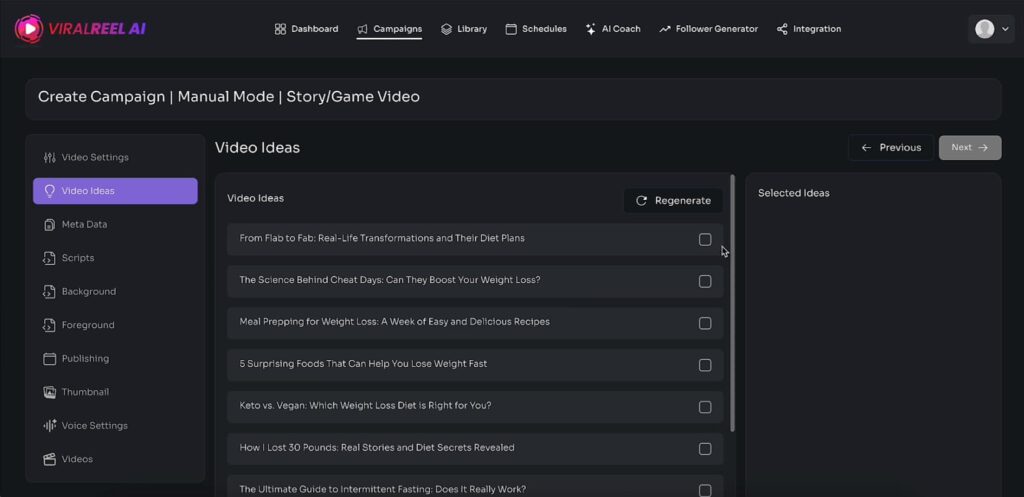1024x497 pixels.
Task: Select the Videos sidebar step
Action: coord(115,459)
